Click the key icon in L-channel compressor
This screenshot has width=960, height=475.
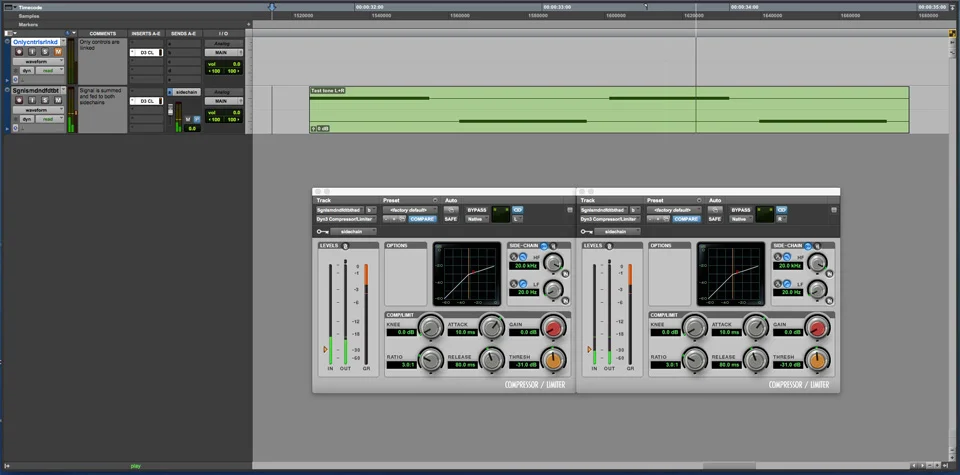(x=323, y=231)
